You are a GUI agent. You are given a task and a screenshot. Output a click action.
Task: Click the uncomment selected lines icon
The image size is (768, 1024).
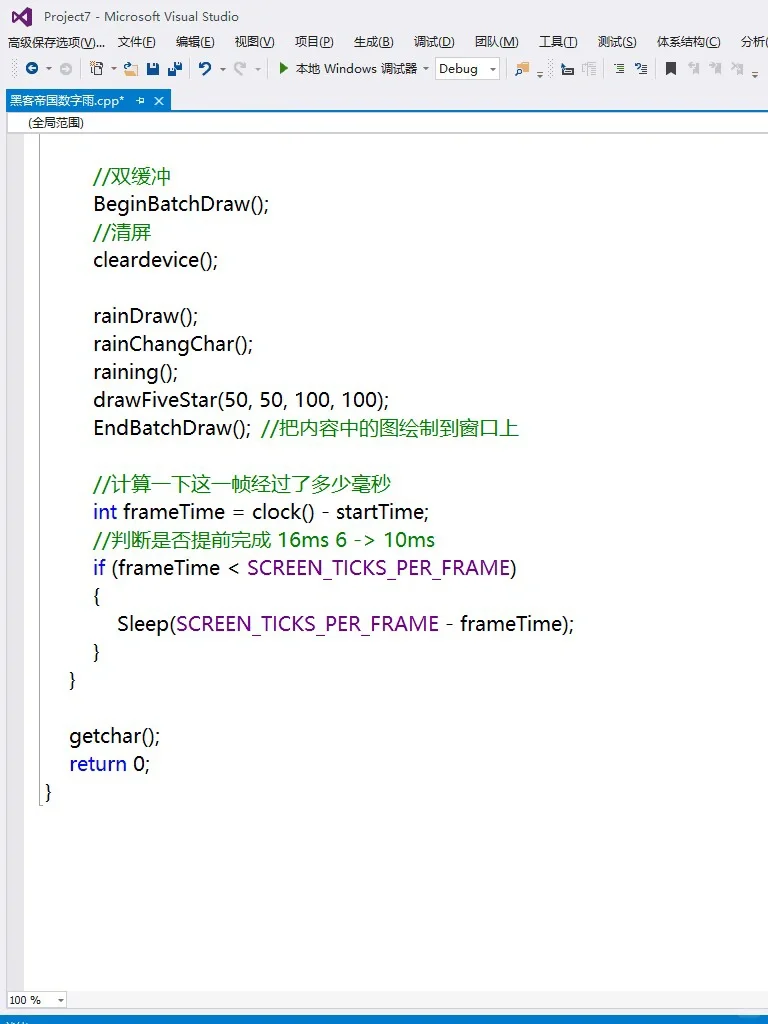tap(641, 69)
